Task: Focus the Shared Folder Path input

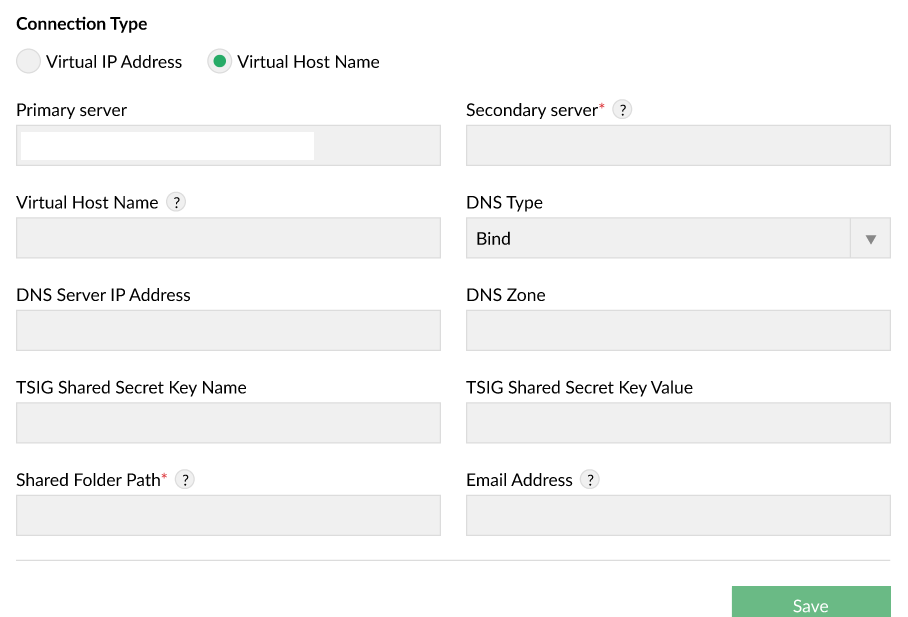Action: (228, 516)
